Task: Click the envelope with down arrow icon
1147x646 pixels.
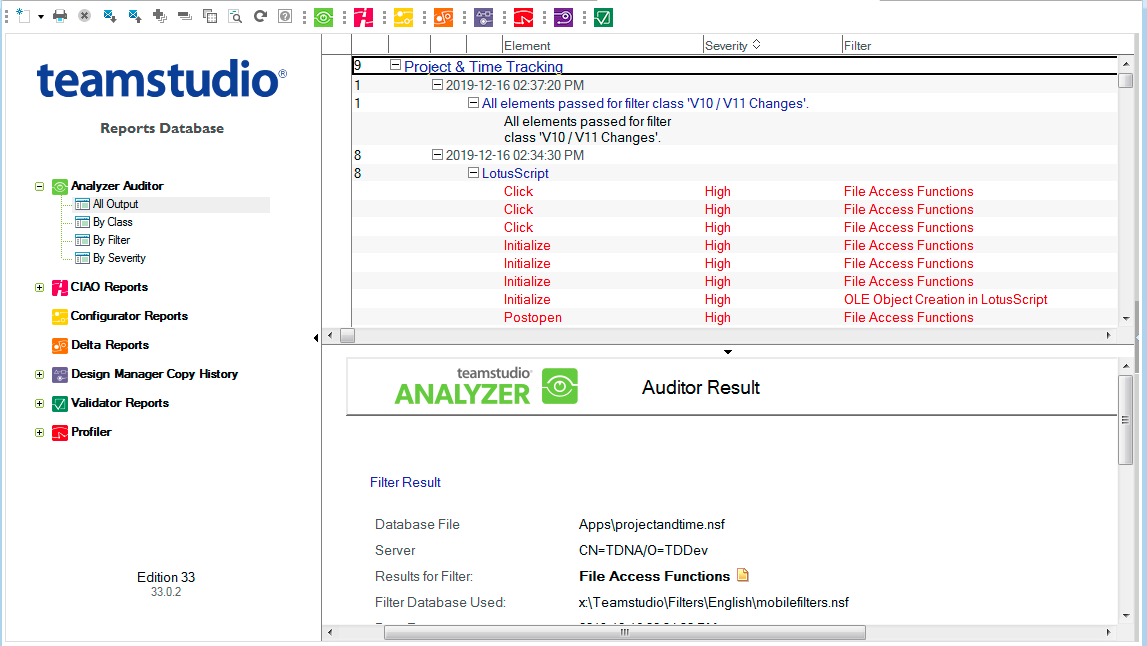Action: click(110, 15)
